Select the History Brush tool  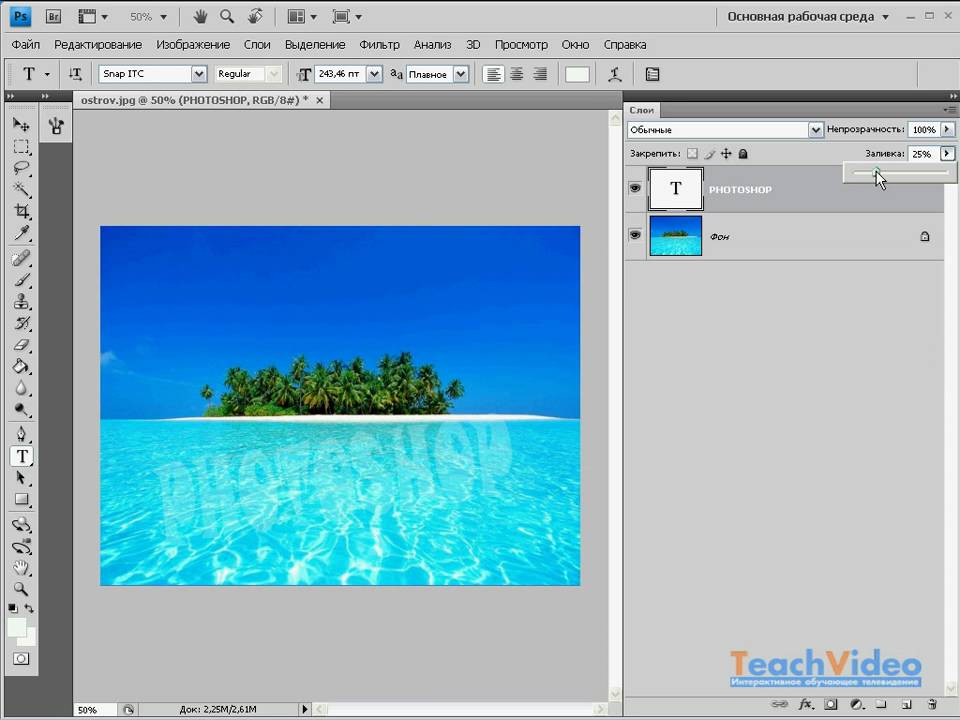(x=21, y=323)
